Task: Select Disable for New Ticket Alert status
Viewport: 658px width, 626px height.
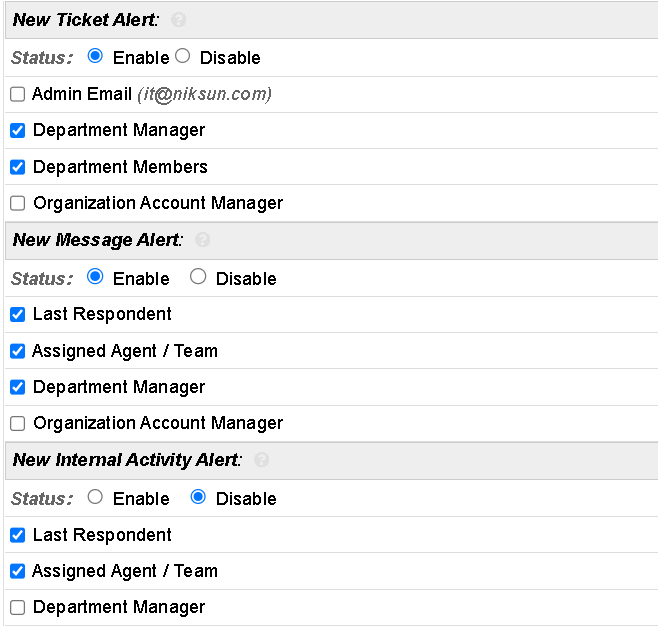Action: 182,56
